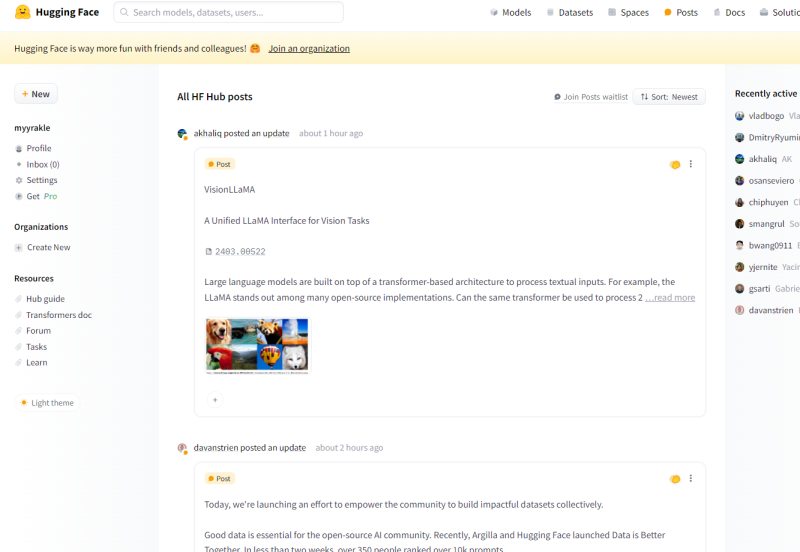Click the 'All HF Hub posts' heading
The image size is (800, 552).
click(215, 96)
